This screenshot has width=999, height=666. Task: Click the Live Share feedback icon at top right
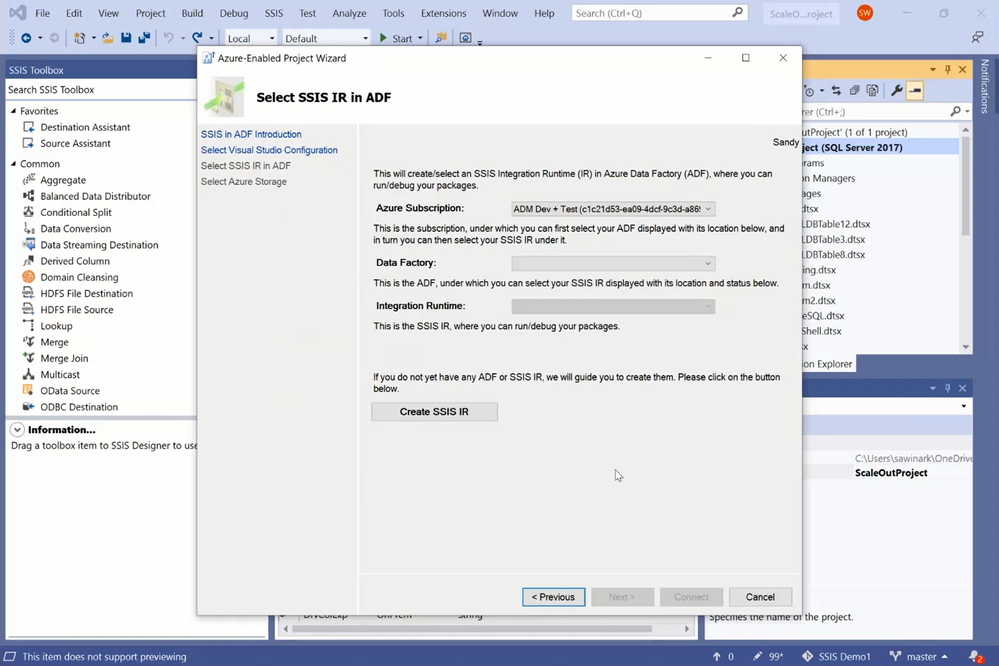point(977,38)
